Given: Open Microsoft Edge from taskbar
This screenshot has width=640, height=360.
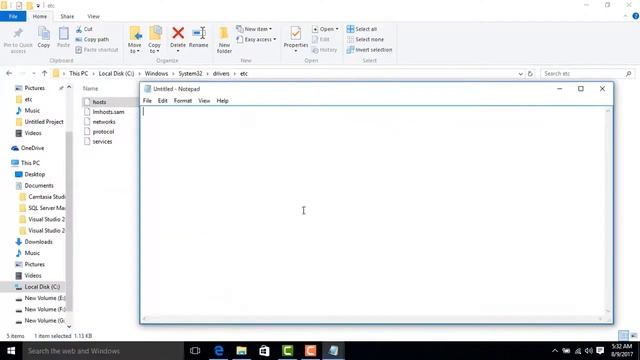Looking at the screenshot, I should click(x=219, y=351).
